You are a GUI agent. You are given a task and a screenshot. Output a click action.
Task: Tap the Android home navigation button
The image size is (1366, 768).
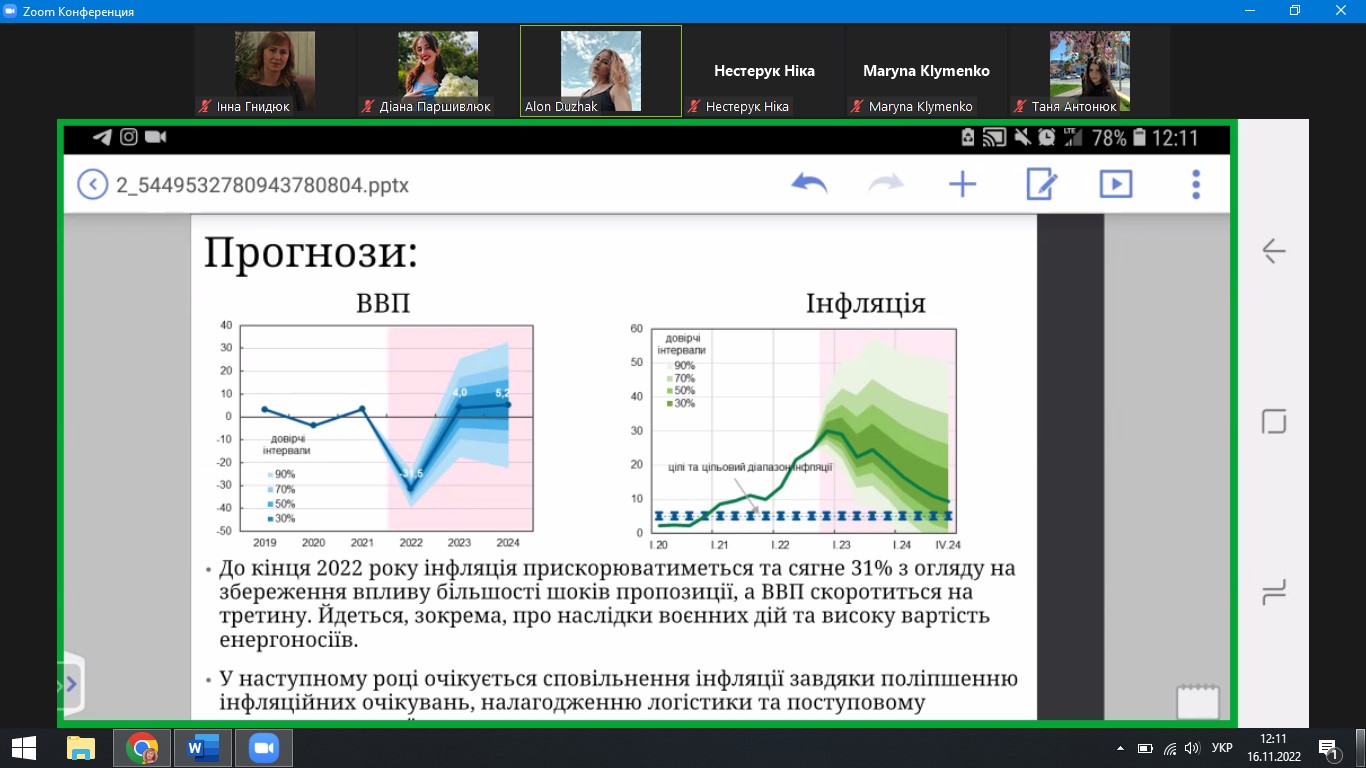pos(1273,421)
